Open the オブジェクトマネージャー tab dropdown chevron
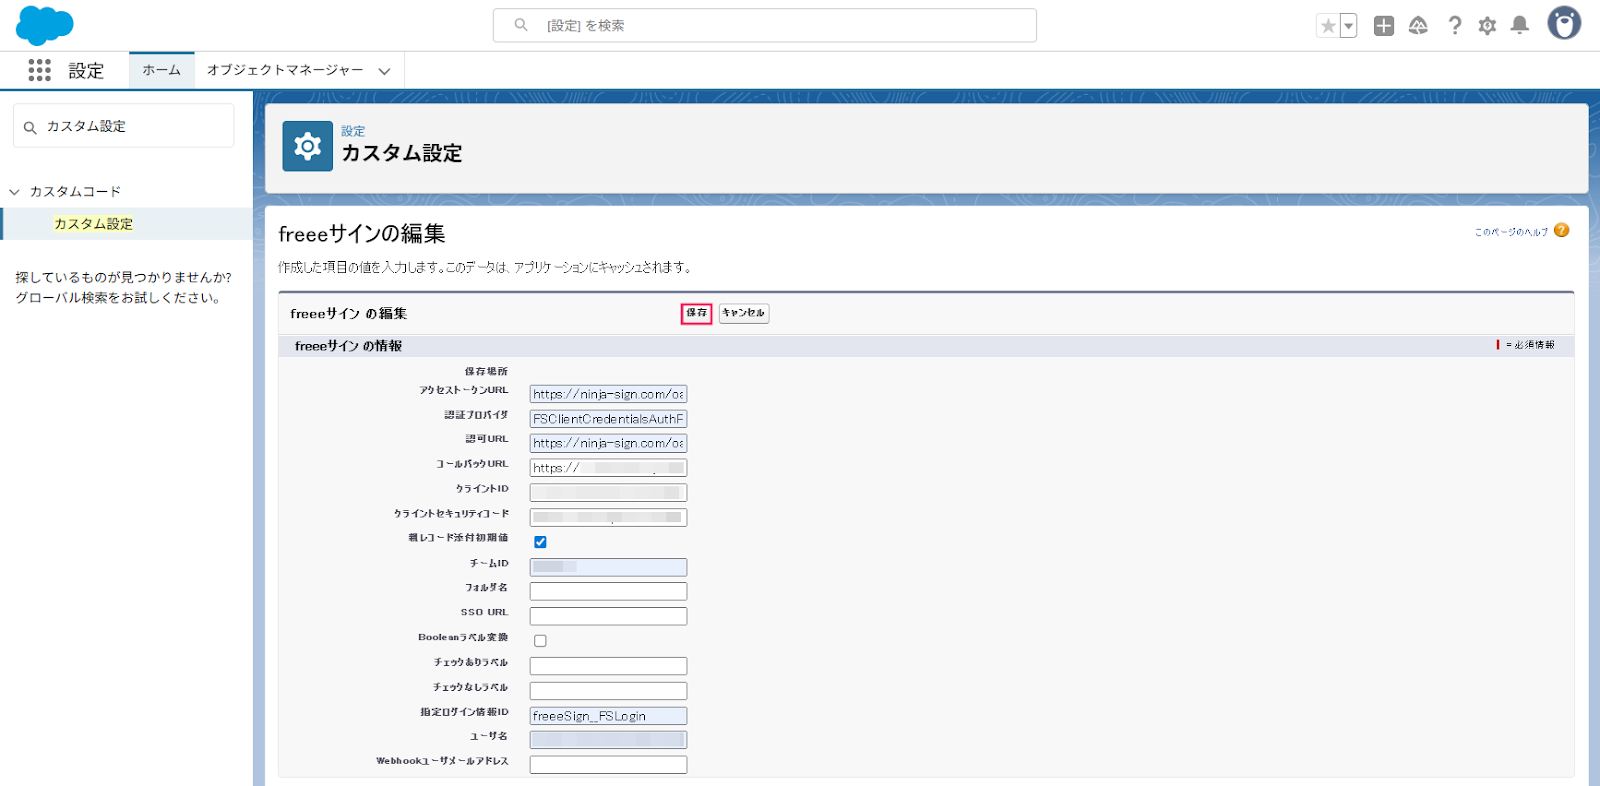 pyautogui.click(x=384, y=71)
